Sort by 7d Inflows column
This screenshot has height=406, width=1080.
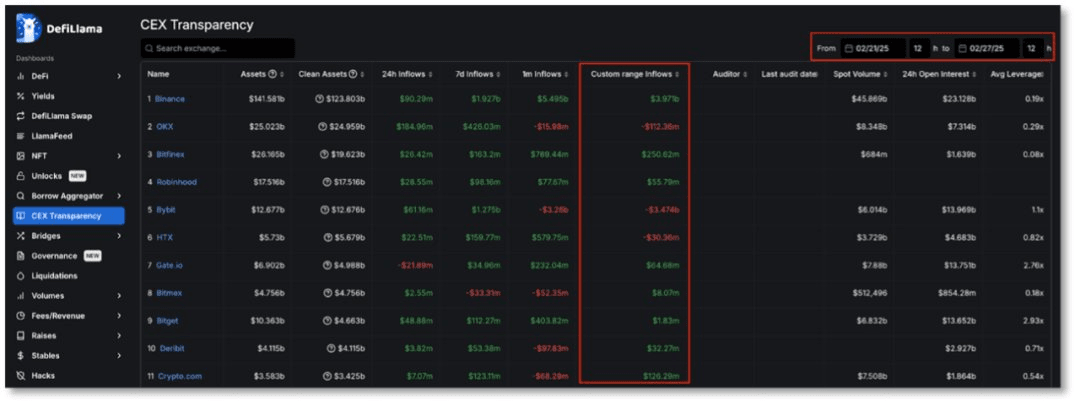[479, 74]
